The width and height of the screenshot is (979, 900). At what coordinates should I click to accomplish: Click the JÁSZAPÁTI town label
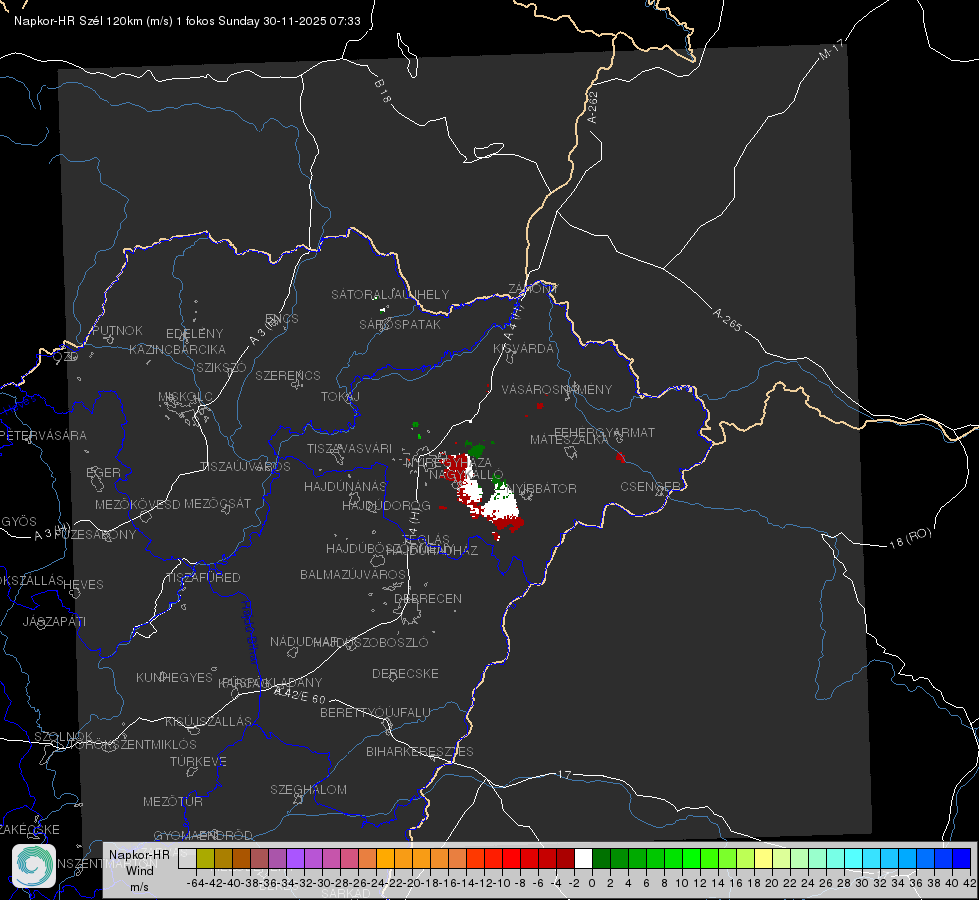tap(54, 621)
